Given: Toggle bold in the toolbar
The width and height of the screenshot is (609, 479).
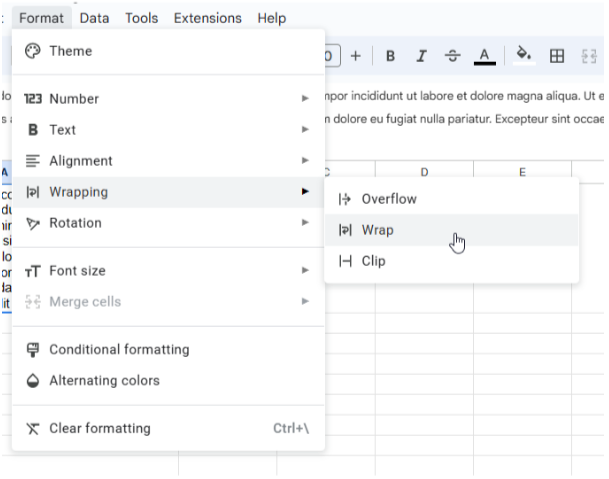Looking at the screenshot, I should coord(390,56).
